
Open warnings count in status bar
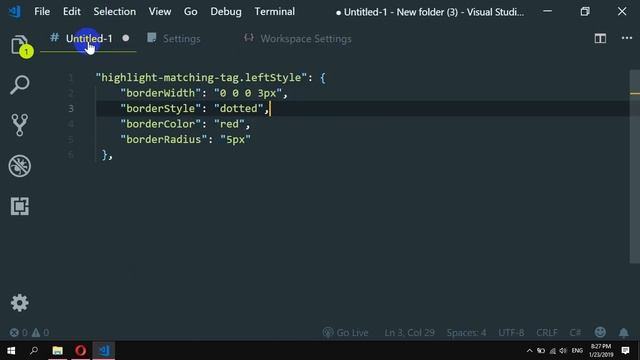tap(40, 333)
